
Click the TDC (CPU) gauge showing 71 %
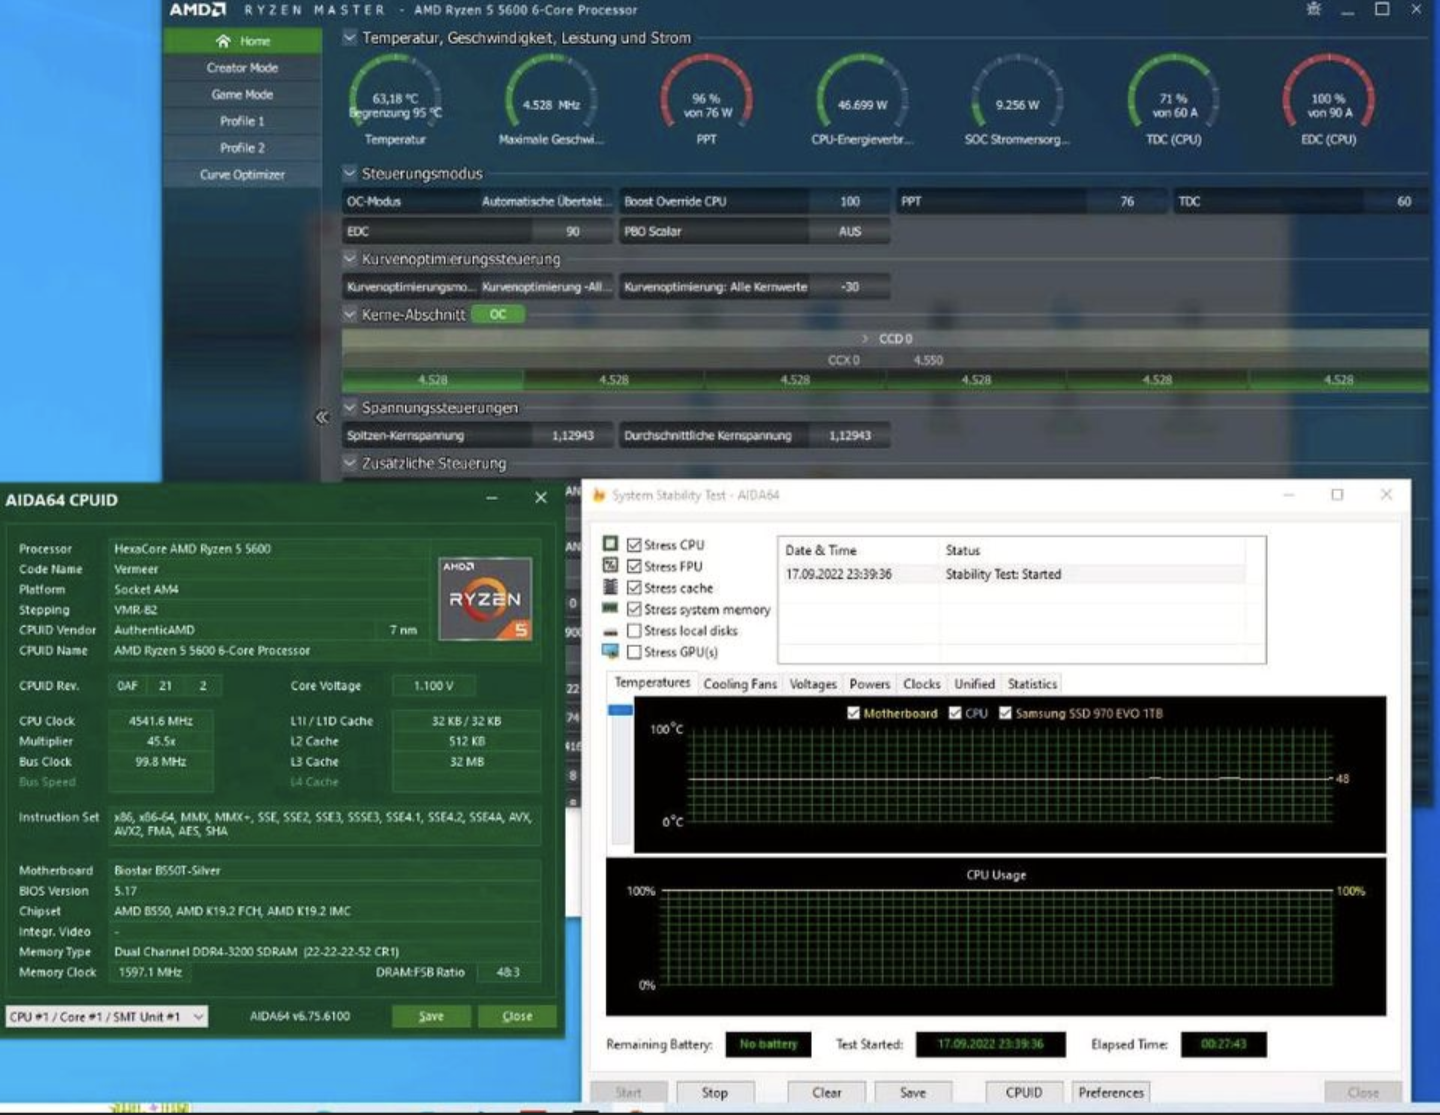[1173, 100]
